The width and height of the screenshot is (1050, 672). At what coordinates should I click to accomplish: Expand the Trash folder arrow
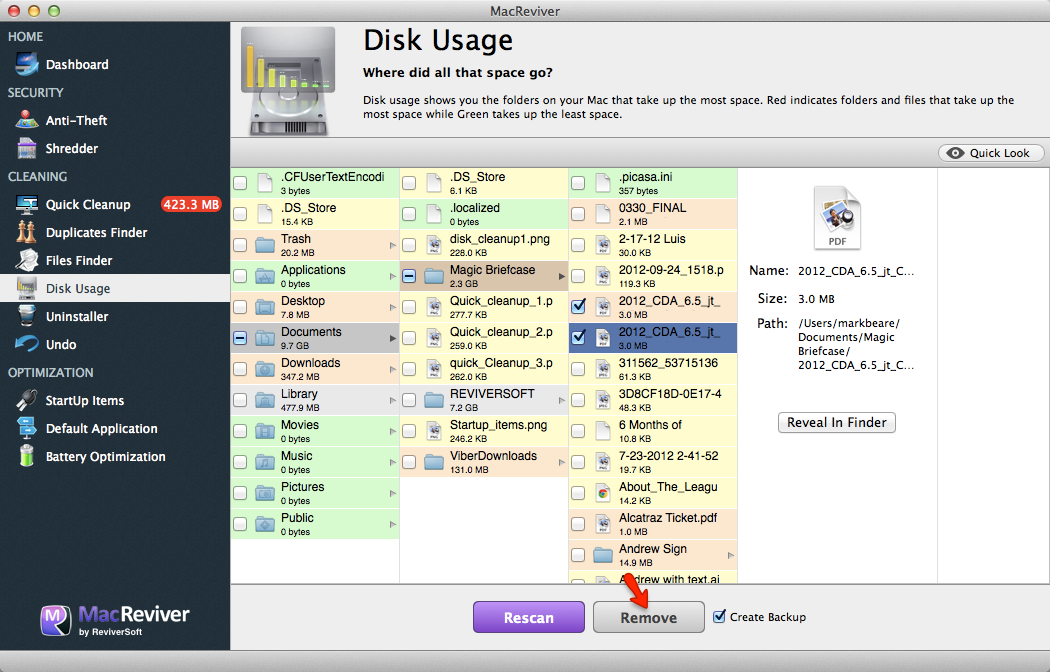[392, 245]
